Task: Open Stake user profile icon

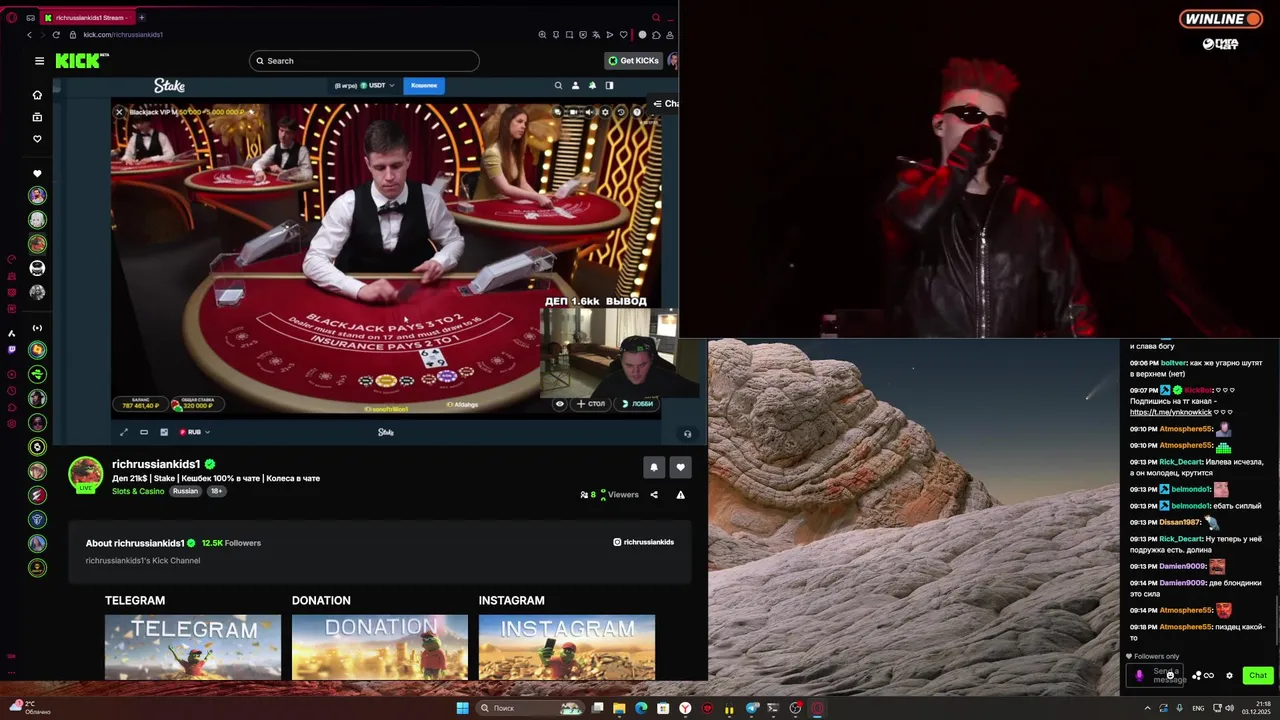Action: (x=575, y=86)
